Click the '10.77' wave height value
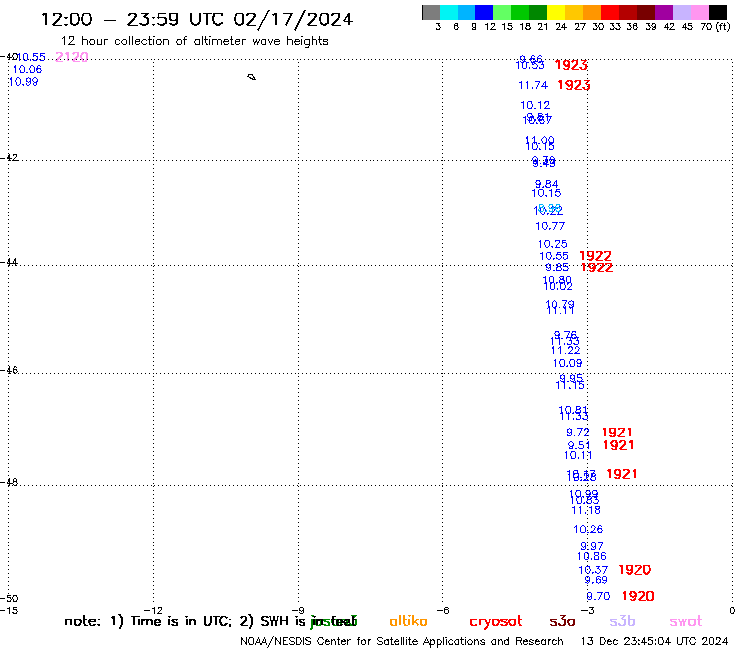The height and width of the screenshot is (650, 740). [550, 226]
